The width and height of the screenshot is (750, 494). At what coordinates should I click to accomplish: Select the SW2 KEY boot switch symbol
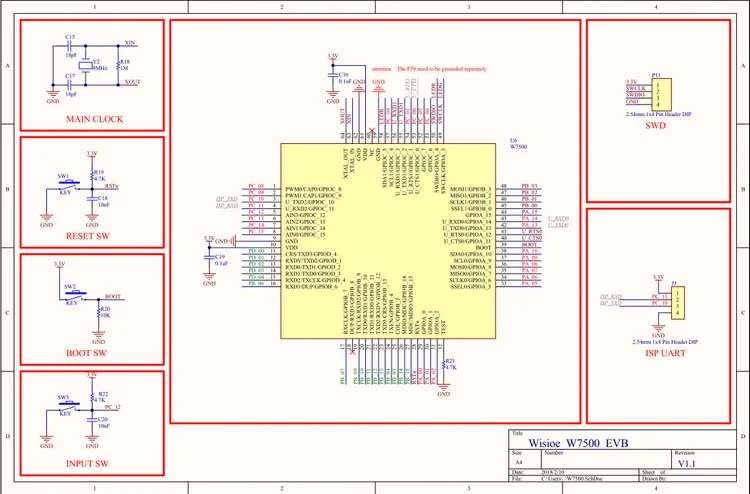click(x=76, y=295)
